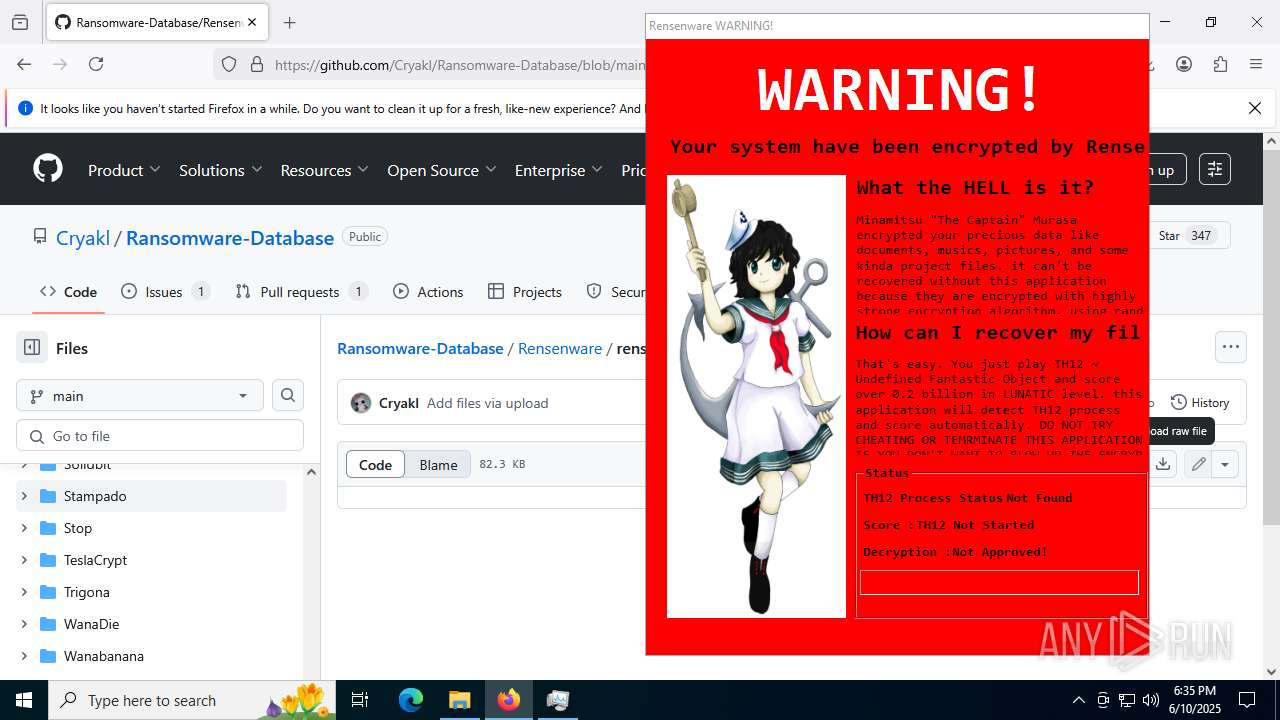Open the Cryakl owner link
The width and height of the screenshot is (1280, 720).
[83, 238]
